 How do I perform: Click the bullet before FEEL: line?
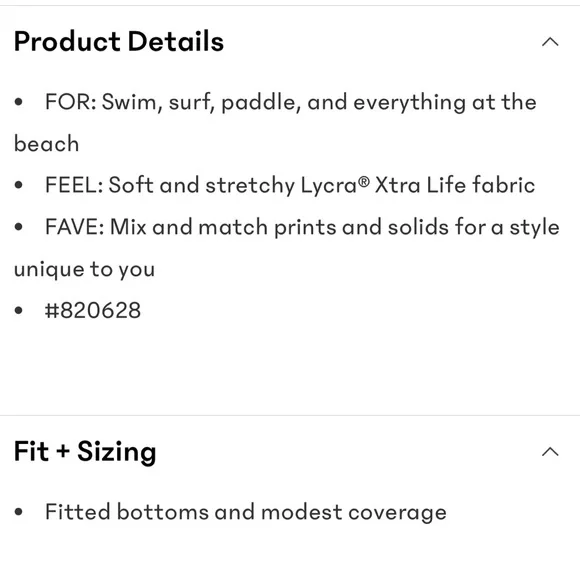point(18,185)
